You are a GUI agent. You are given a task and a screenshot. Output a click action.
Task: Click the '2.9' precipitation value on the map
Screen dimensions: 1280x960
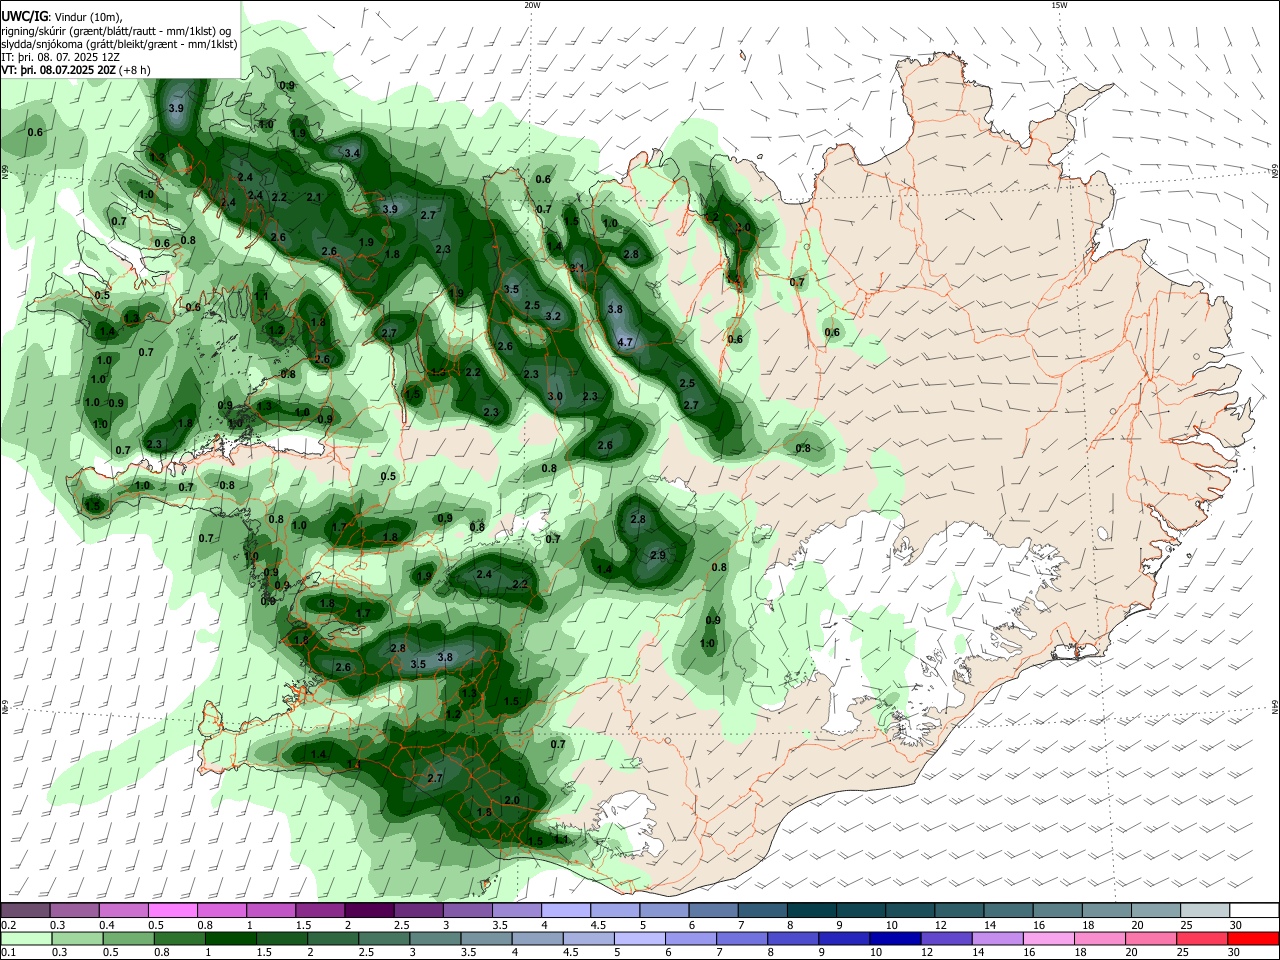point(657,555)
